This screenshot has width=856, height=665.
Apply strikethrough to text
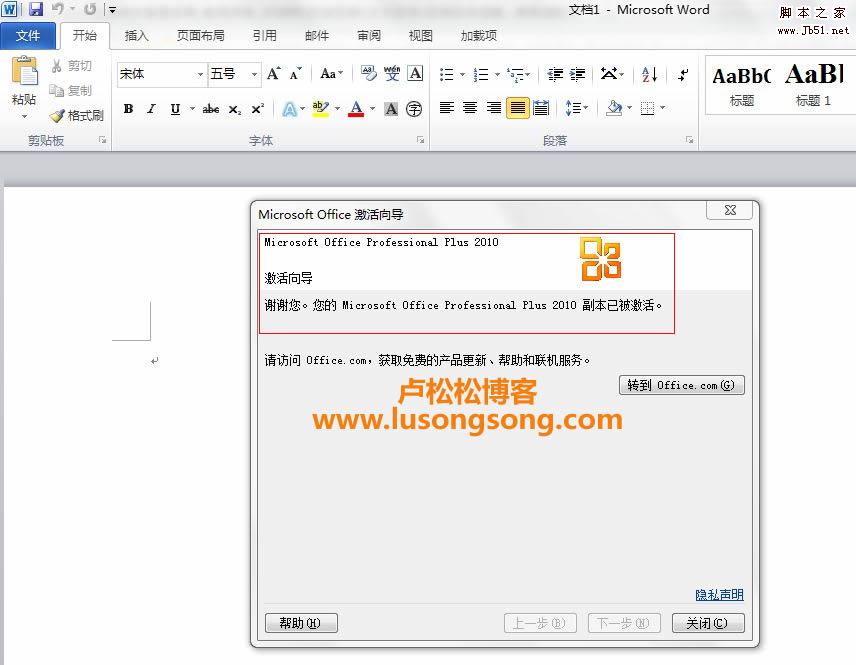pos(210,108)
